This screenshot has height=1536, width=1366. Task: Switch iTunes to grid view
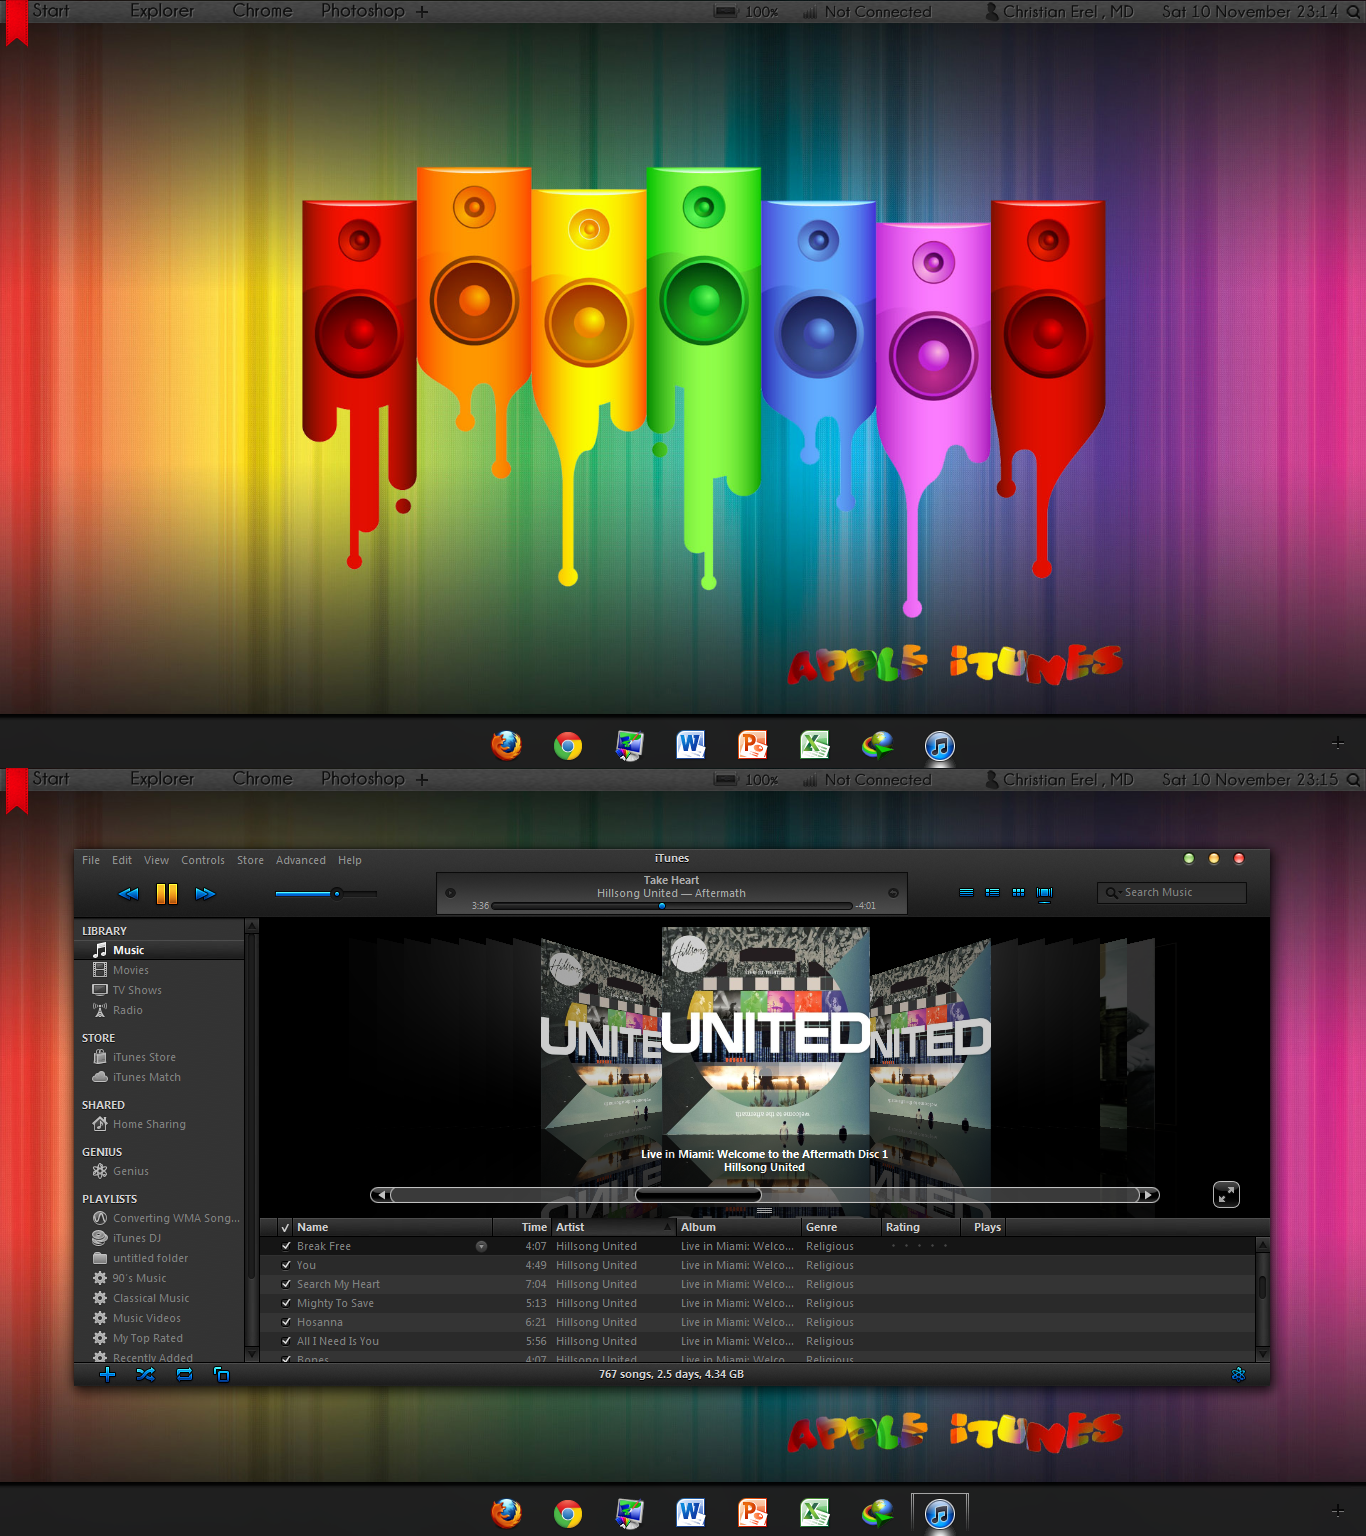coord(1018,892)
